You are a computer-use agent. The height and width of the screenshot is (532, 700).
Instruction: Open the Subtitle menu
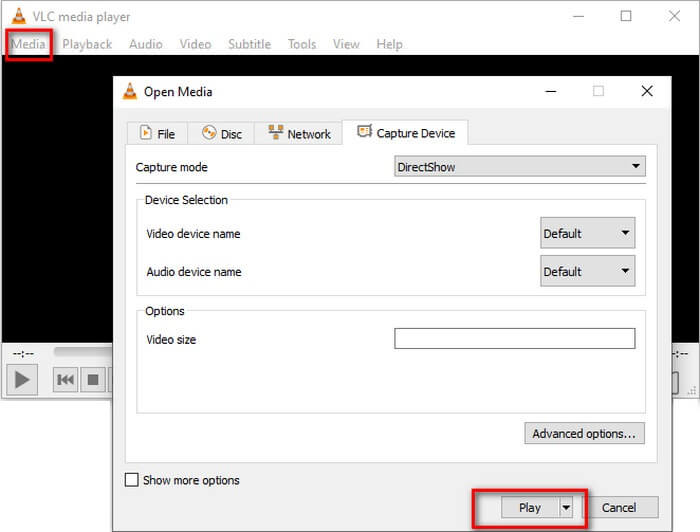[249, 44]
